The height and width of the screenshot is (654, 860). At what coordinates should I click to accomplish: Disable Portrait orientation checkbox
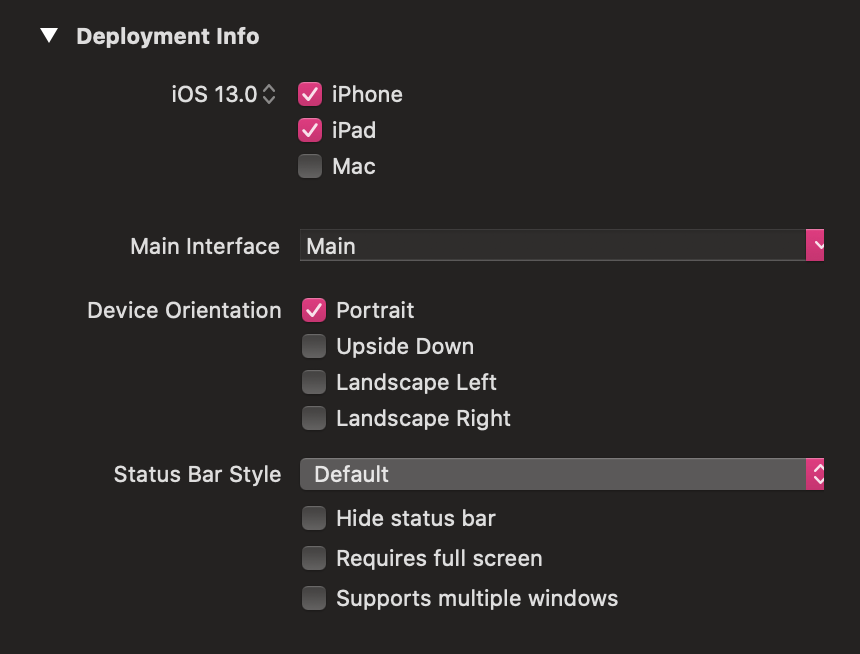314,311
